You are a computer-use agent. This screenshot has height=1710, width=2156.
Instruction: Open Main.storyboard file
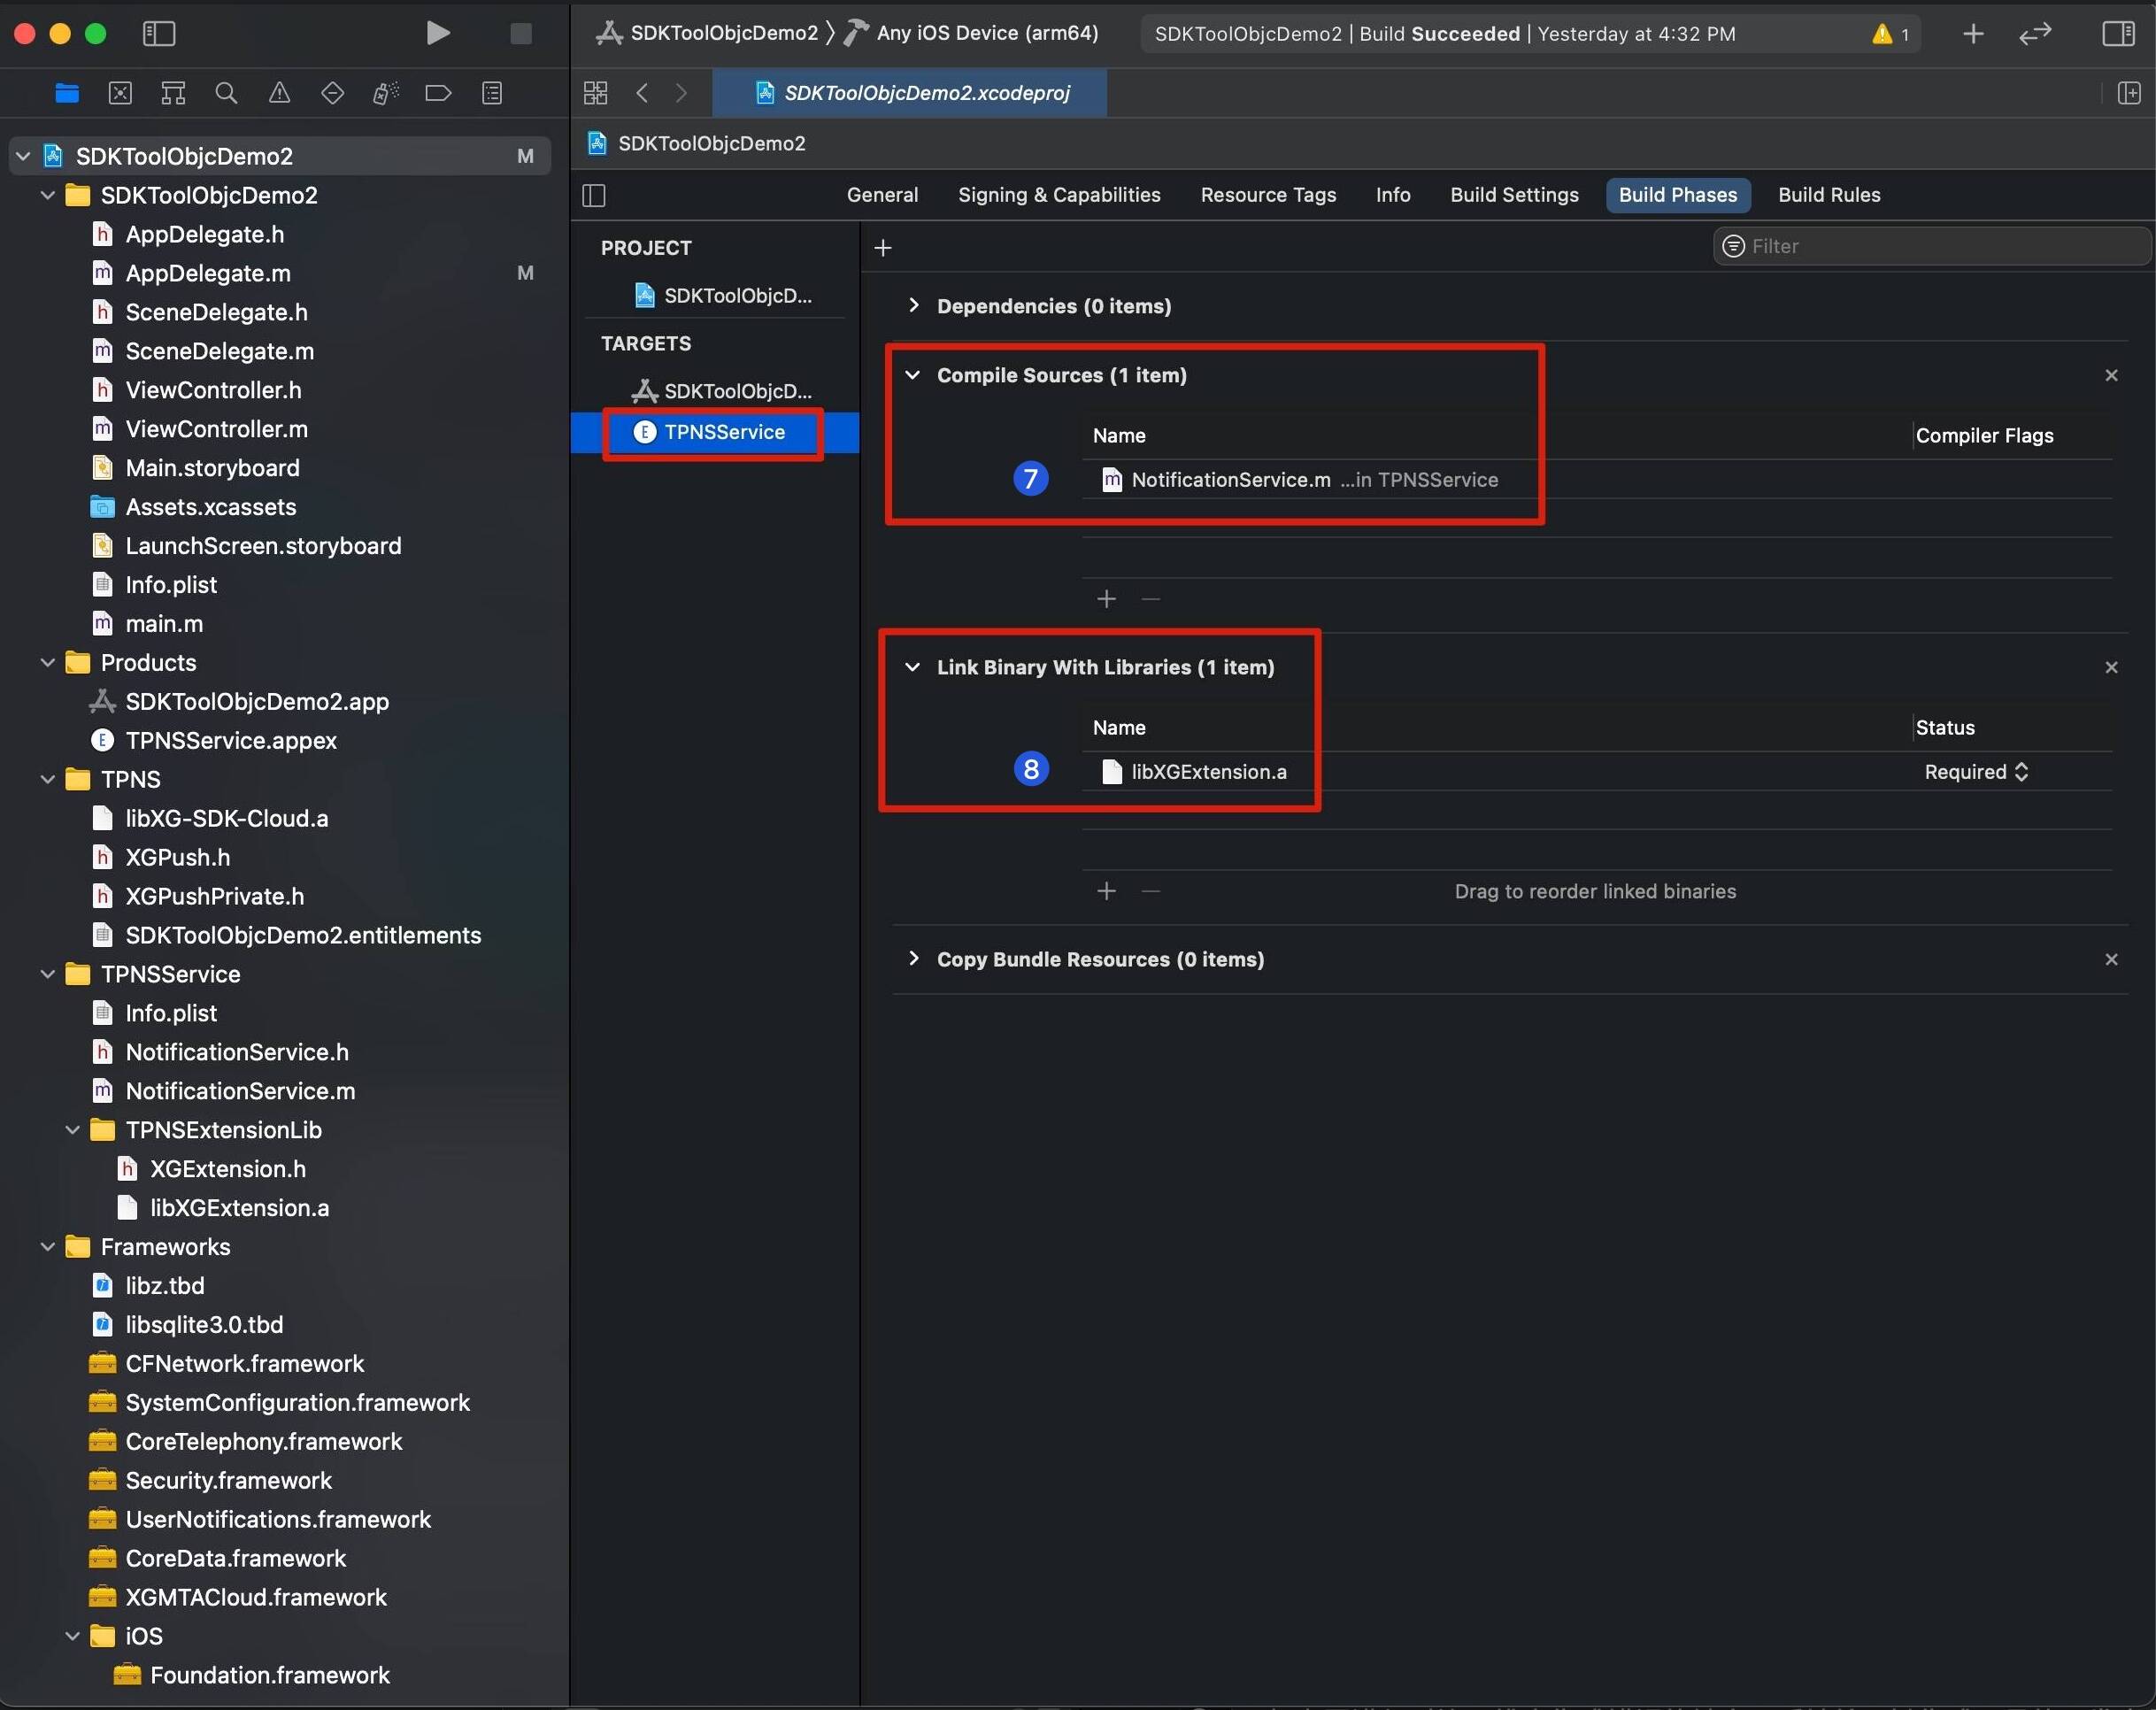[x=212, y=468]
